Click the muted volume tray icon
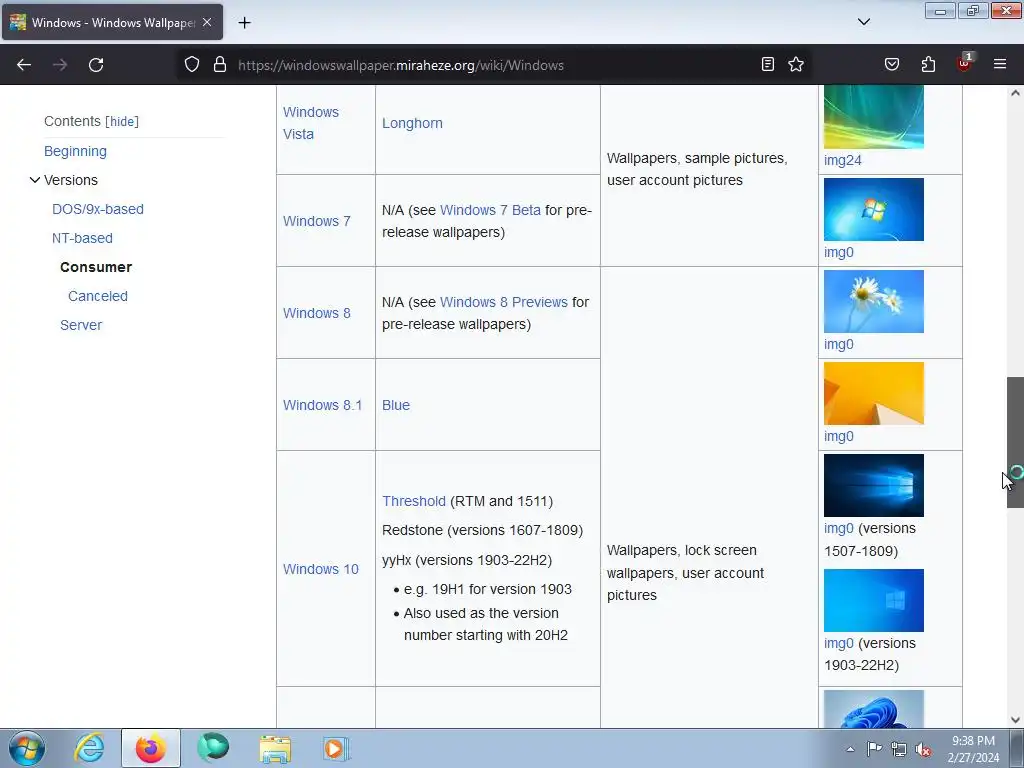This screenshot has width=1024, height=768. coord(923,749)
